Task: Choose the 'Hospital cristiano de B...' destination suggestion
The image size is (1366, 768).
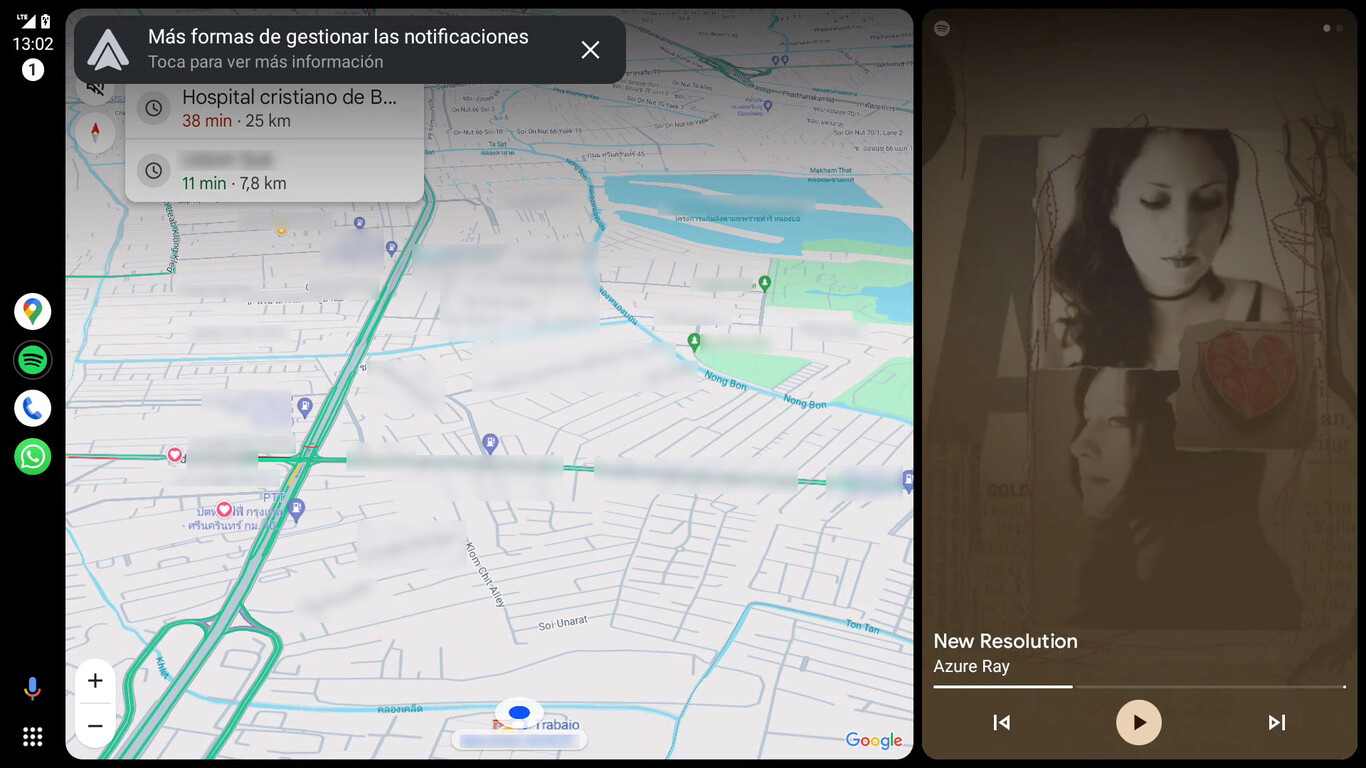Action: [274, 108]
